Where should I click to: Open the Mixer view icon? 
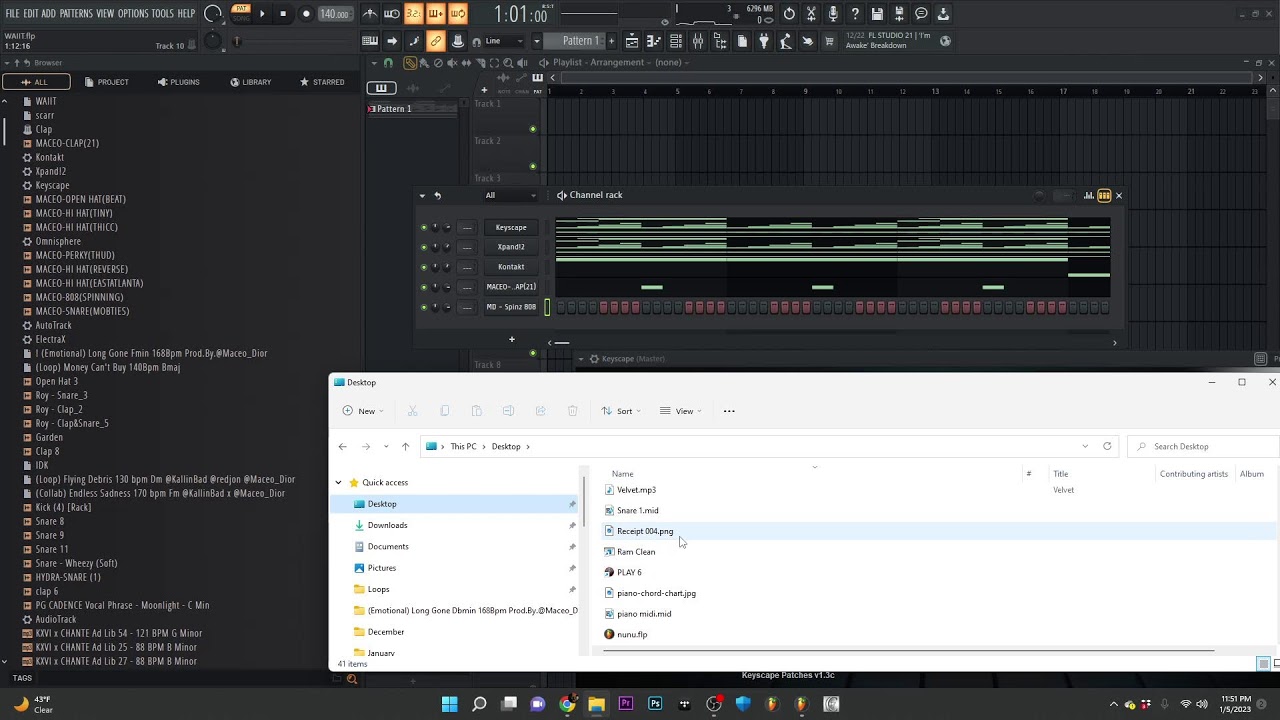pos(697,41)
